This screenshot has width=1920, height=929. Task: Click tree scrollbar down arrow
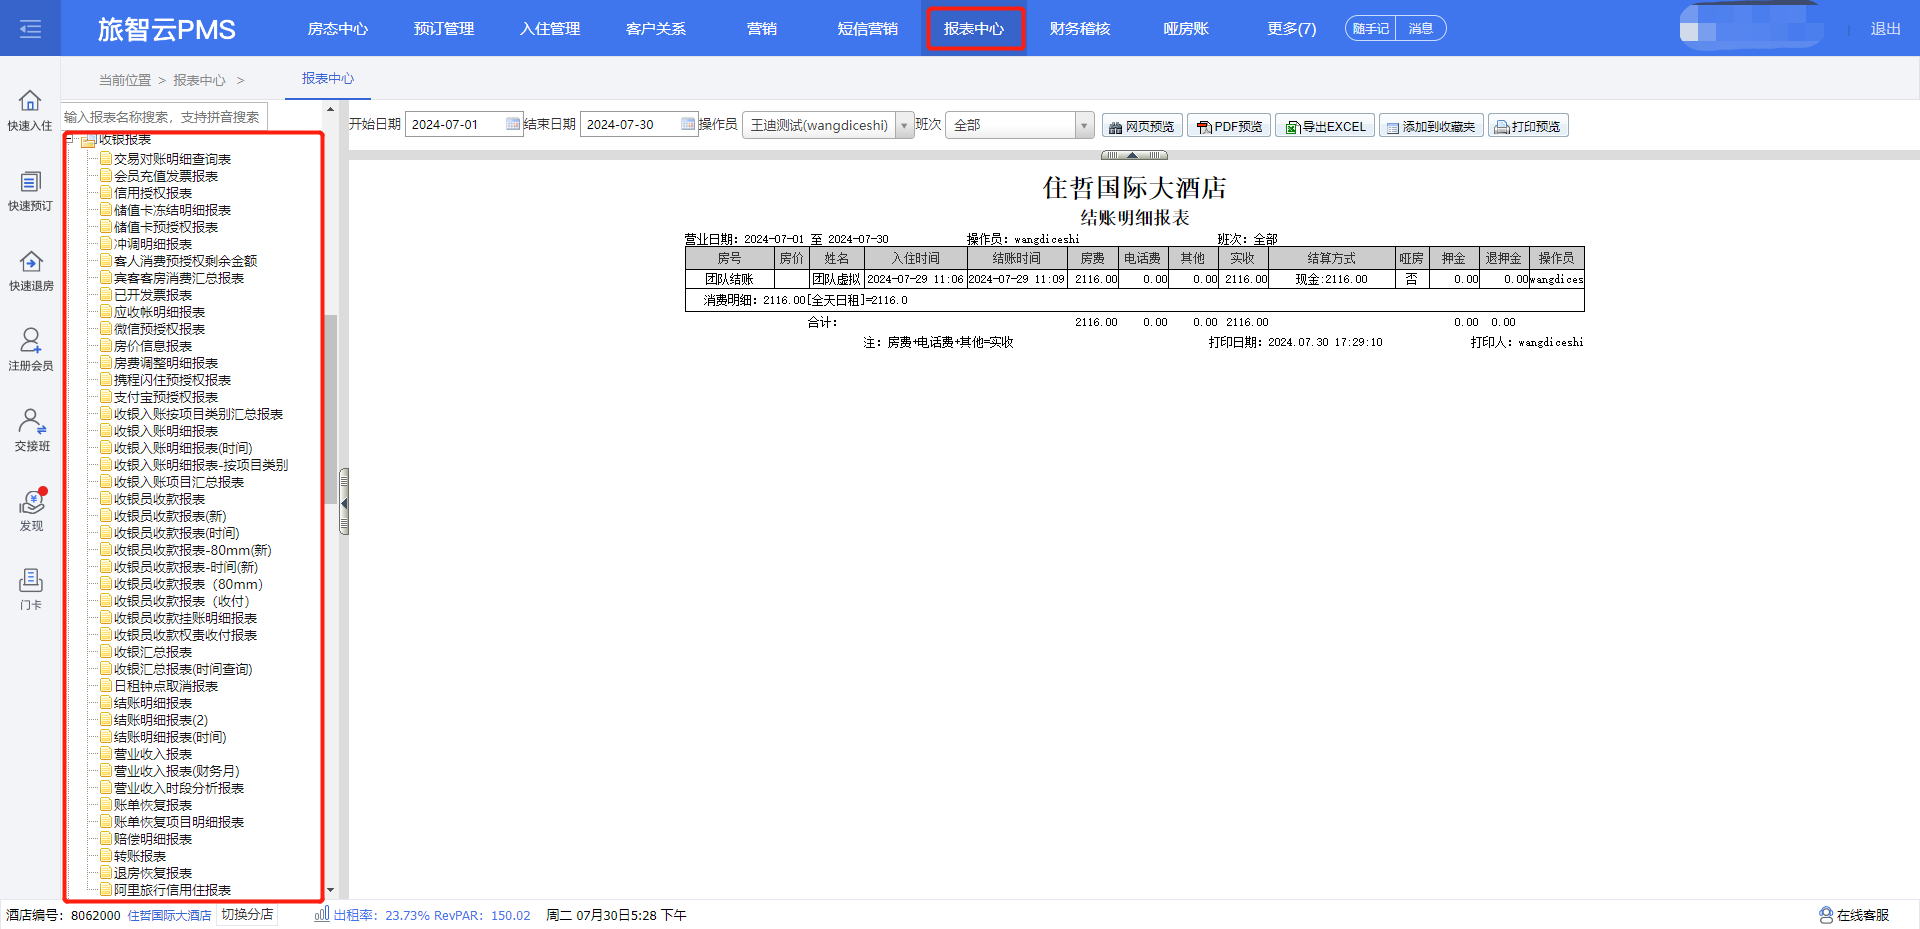331,890
